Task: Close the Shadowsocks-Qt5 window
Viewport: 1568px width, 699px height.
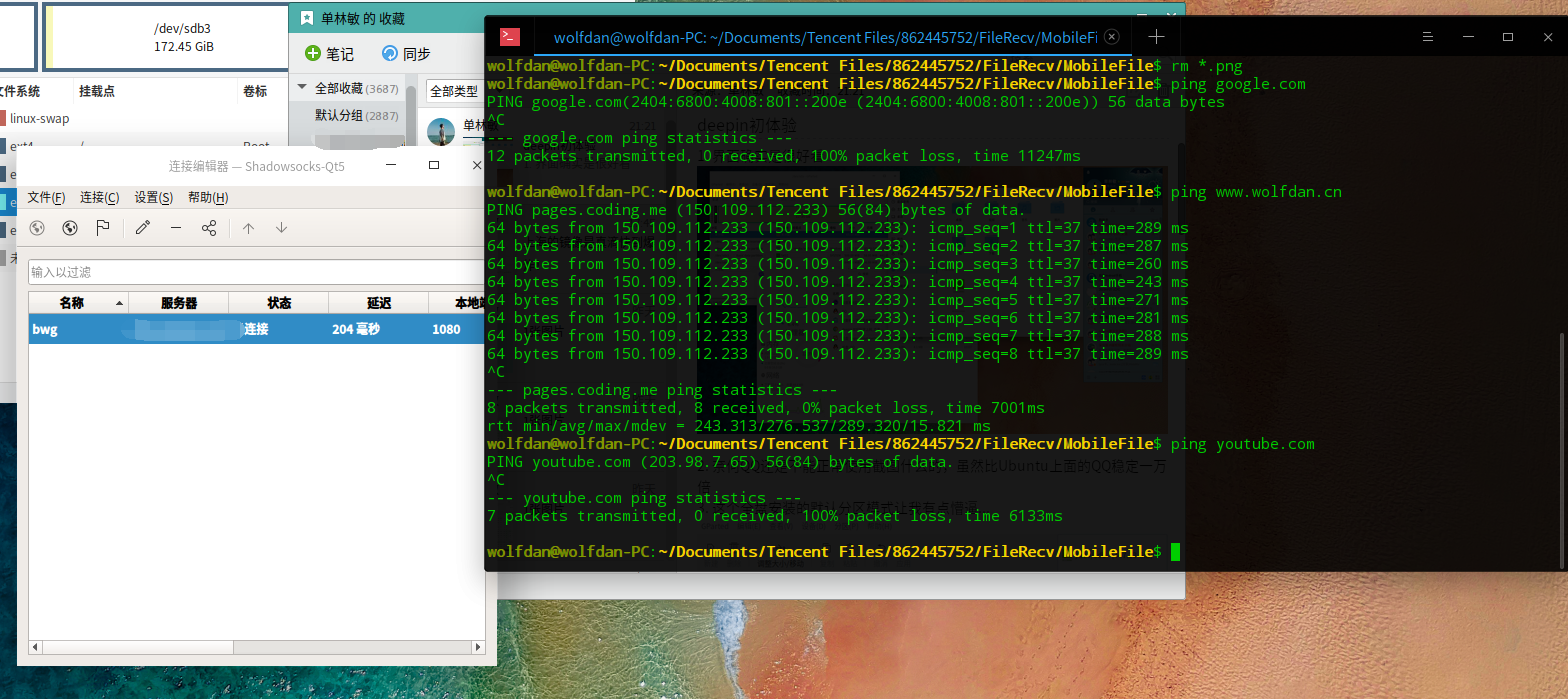Action: (477, 165)
